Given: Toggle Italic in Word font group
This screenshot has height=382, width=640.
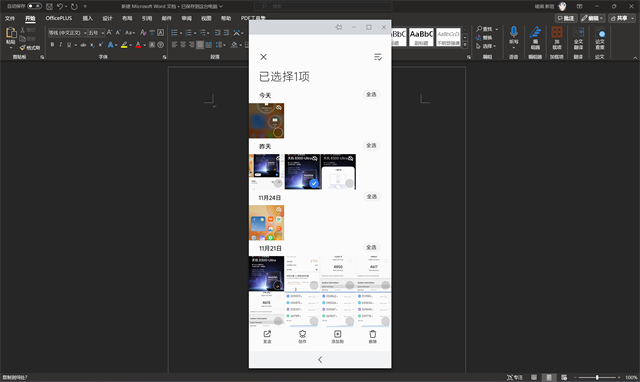Looking at the screenshot, I should 60,44.
